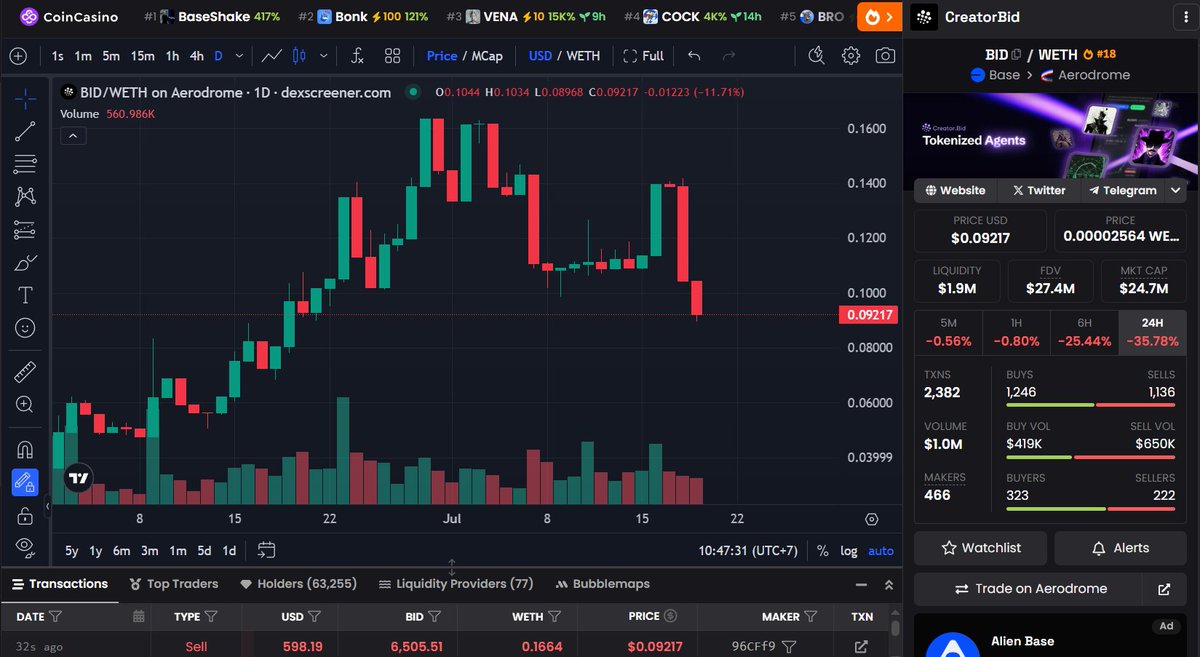Screen dimensions: 1200x657
Task: Toggle hide all drawings eye icon
Action: (x=26, y=547)
